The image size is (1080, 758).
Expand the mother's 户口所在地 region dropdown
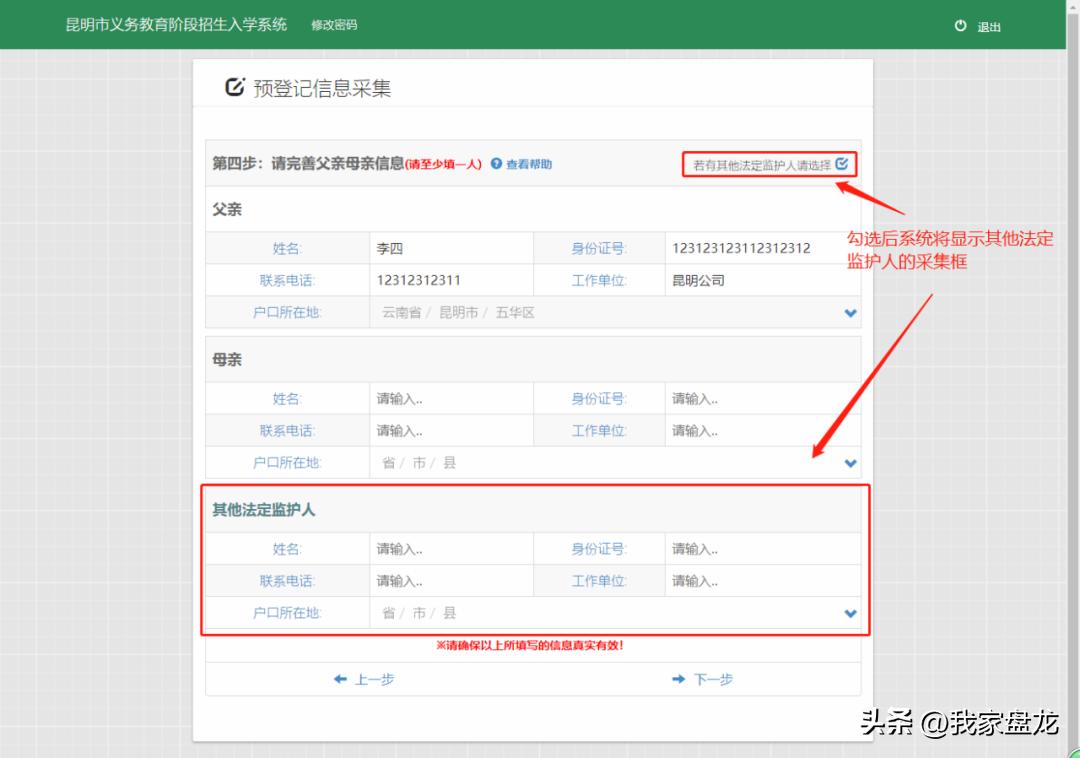pos(851,463)
